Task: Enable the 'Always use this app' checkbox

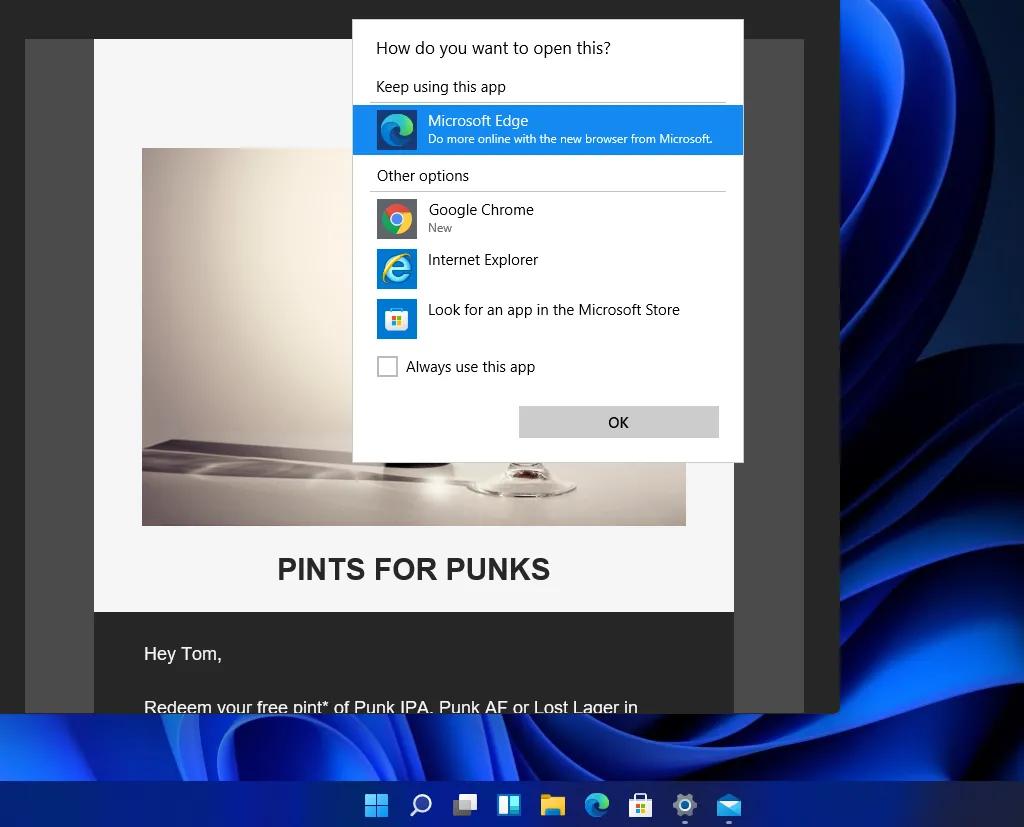Action: pyautogui.click(x=387, y=367)
